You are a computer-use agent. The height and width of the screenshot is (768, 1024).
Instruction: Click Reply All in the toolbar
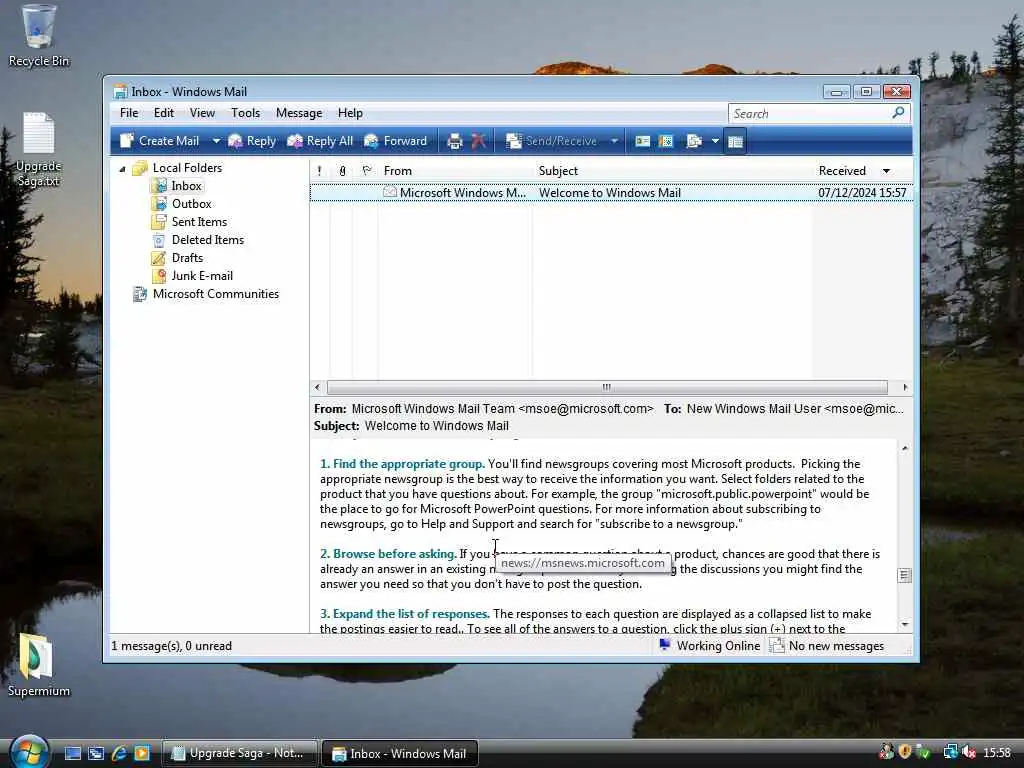(320, 141)
